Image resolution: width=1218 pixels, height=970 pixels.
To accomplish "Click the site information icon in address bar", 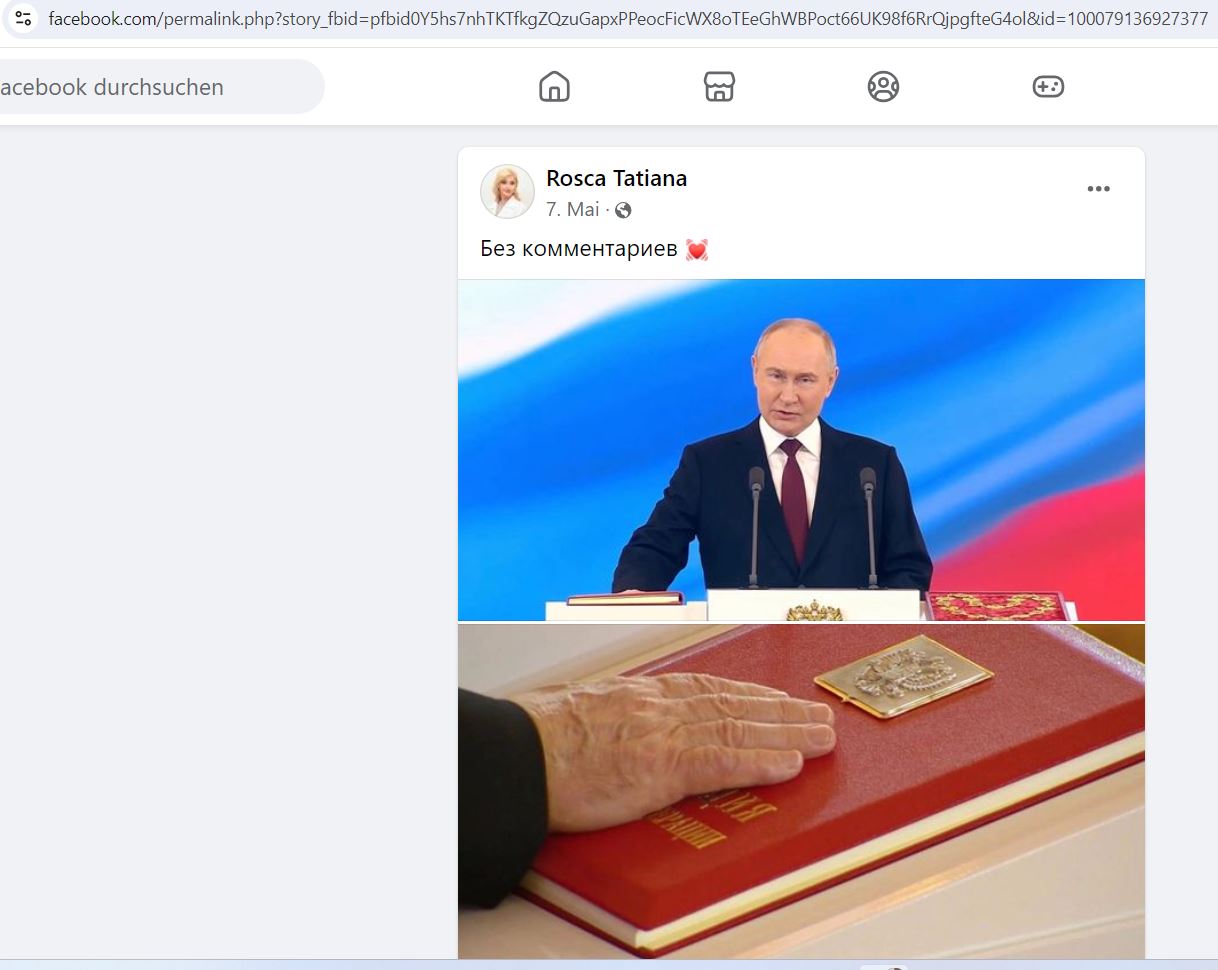I will pyautogui.click(x=24, y=18).
